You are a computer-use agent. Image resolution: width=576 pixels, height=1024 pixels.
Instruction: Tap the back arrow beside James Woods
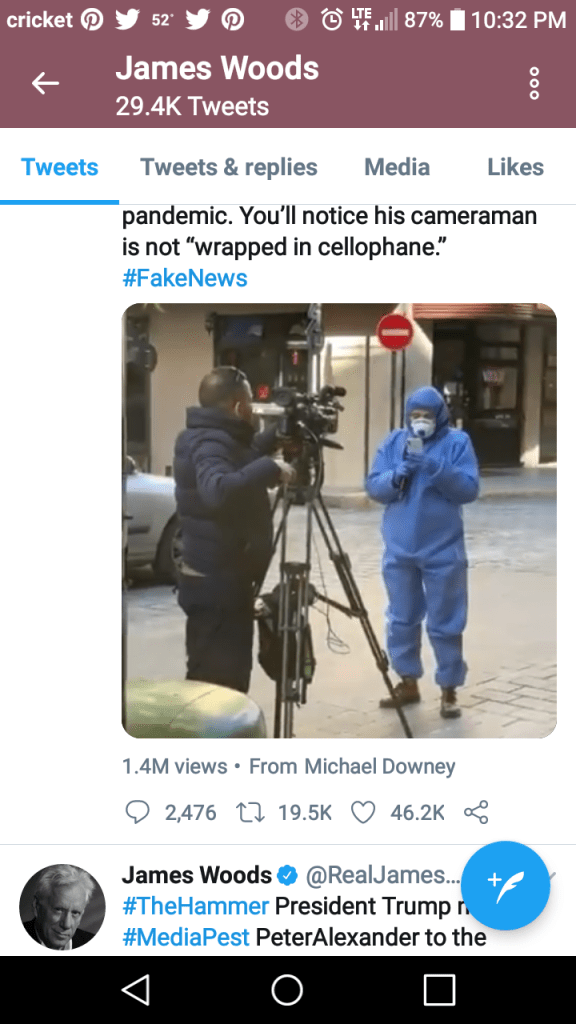click(46, 84)
